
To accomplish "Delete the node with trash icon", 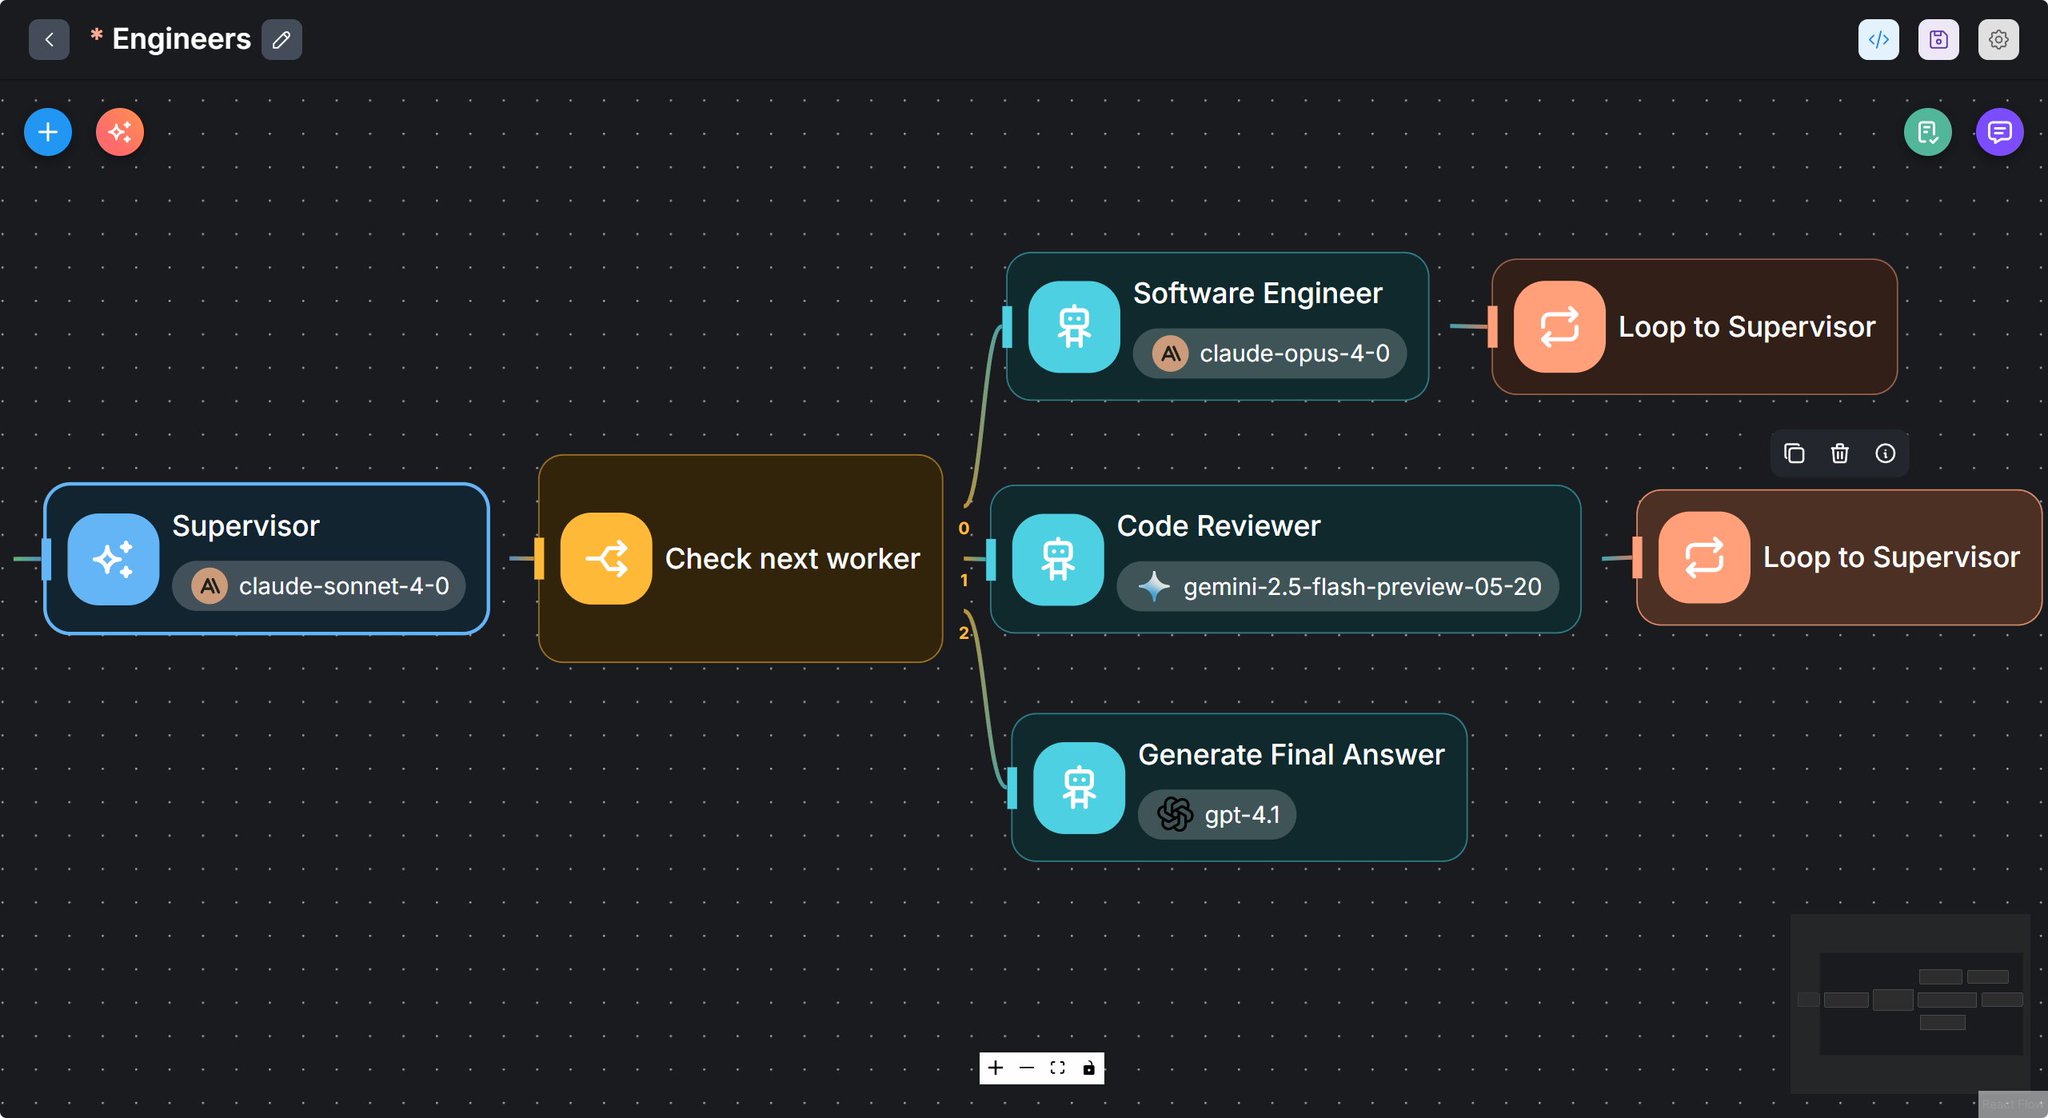I will coord(1839,454).
